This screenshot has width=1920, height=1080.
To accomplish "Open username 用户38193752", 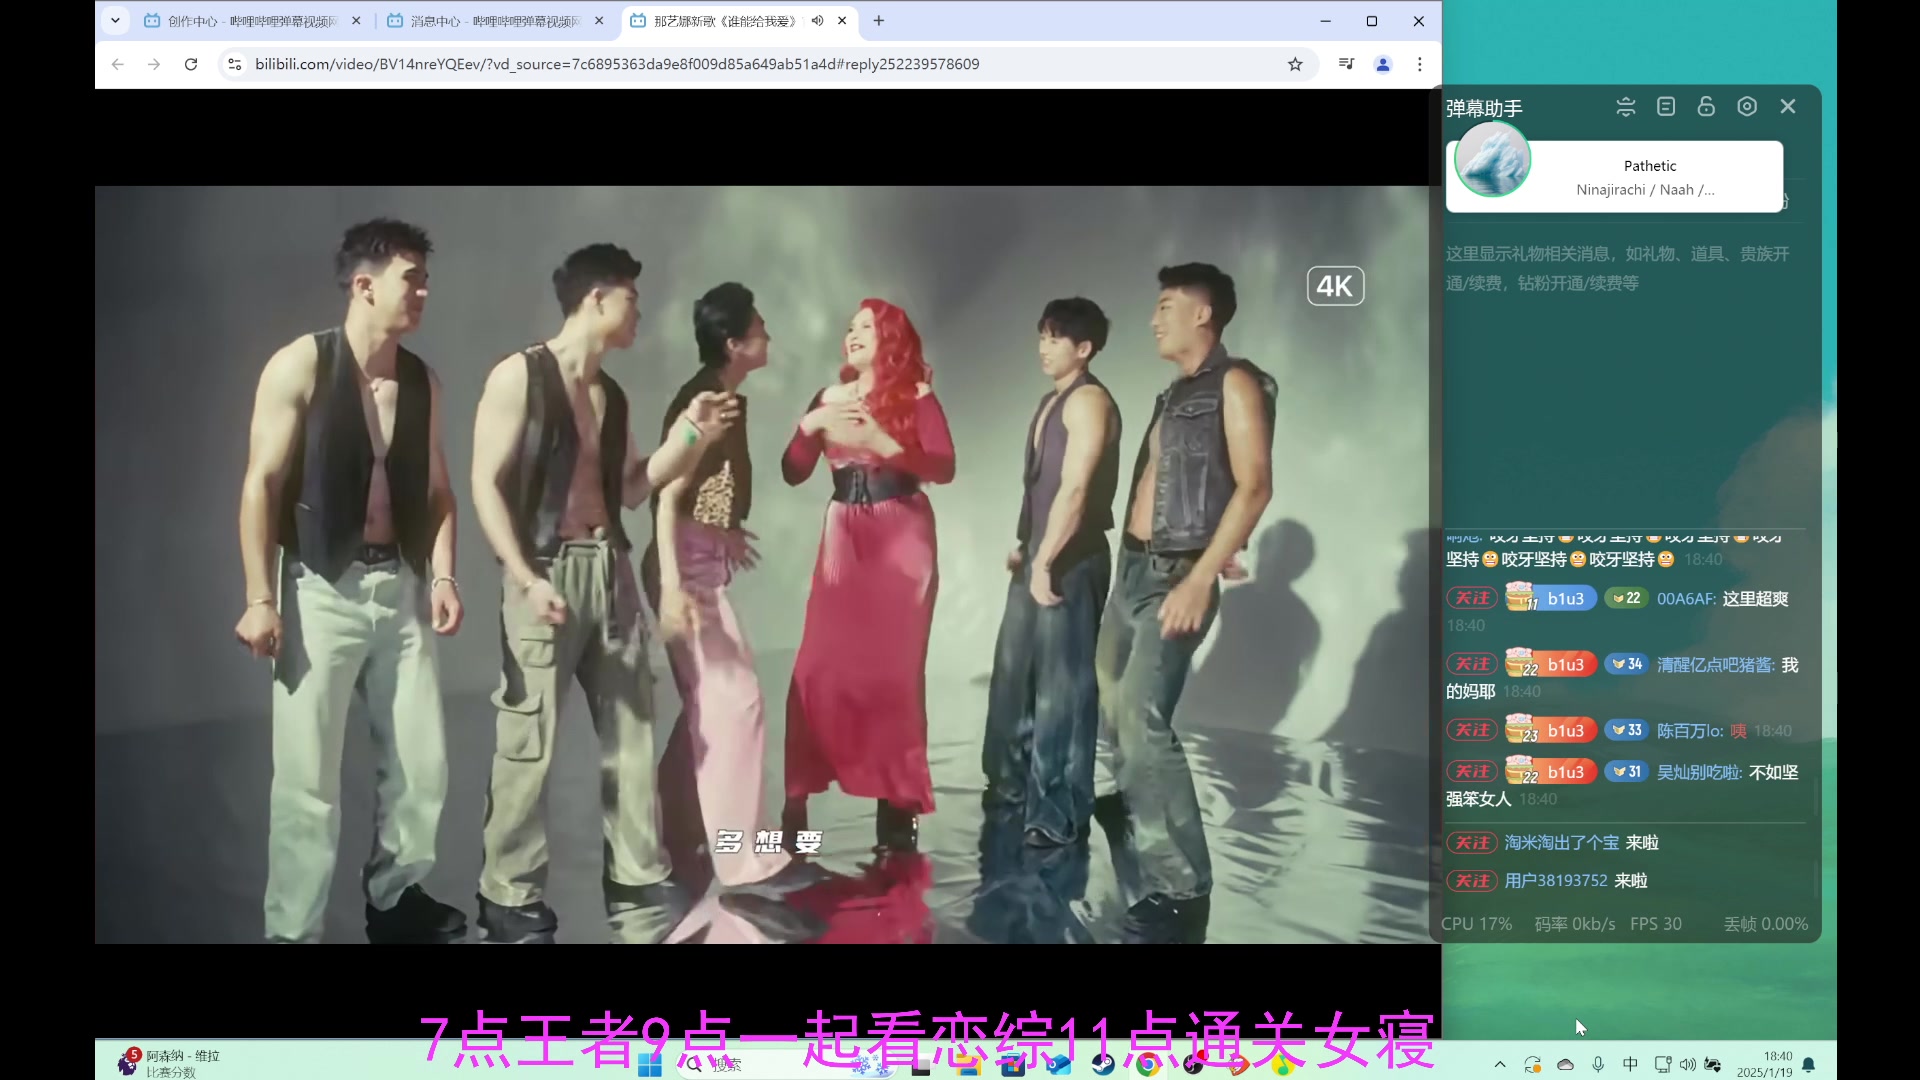I will click(x=1556, y=881).
